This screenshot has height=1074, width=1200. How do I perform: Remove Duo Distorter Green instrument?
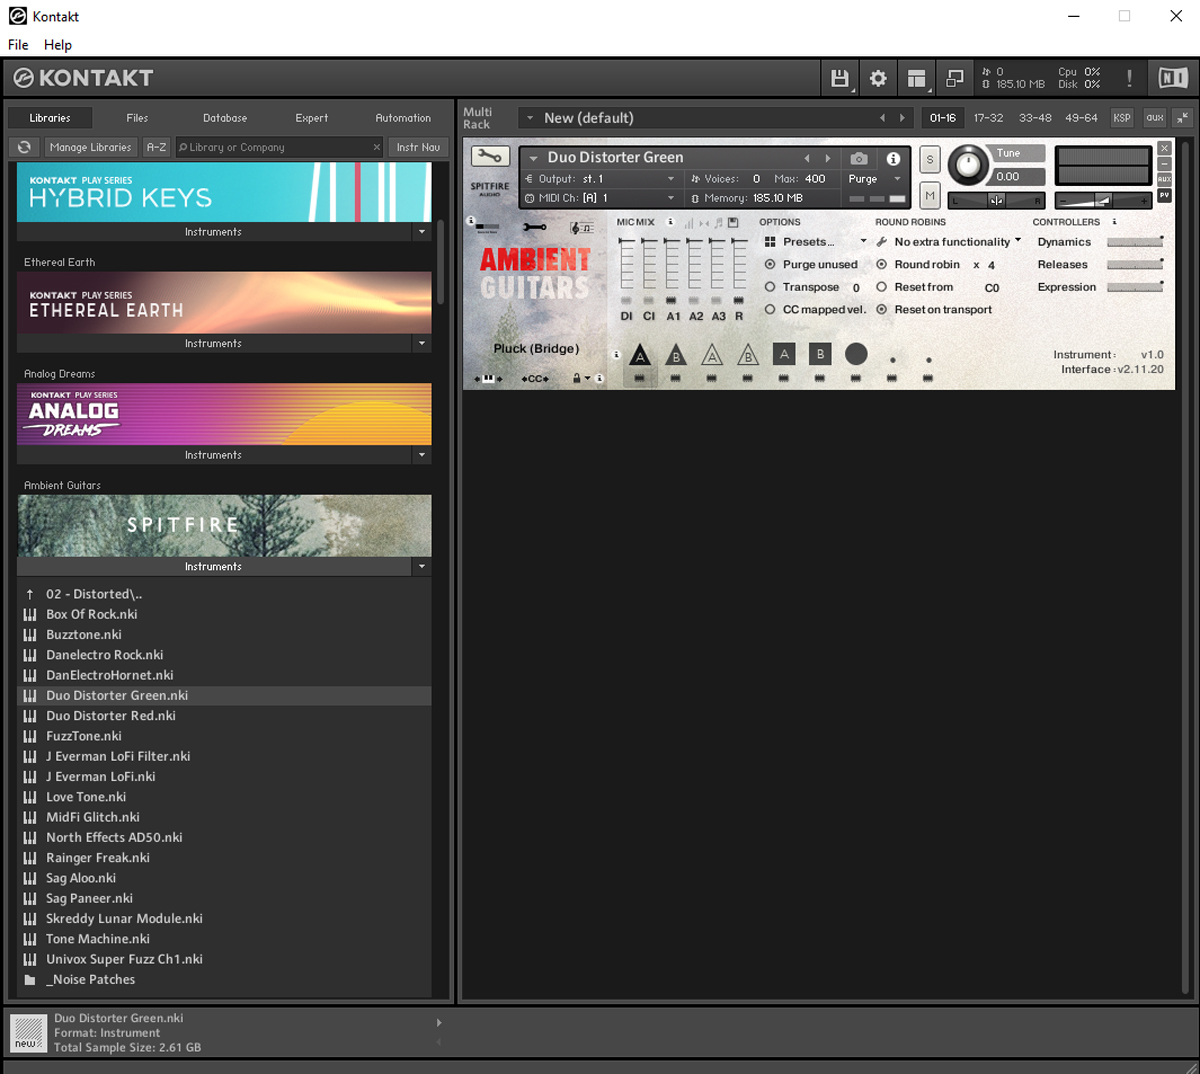point(1164,148)
